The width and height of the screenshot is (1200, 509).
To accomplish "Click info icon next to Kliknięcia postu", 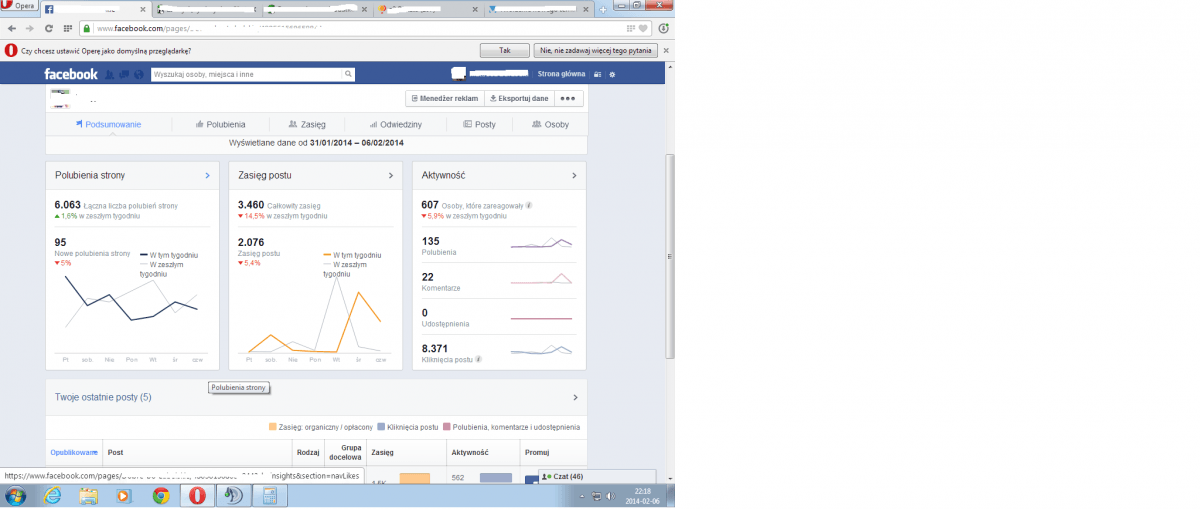I will (478, 359).
